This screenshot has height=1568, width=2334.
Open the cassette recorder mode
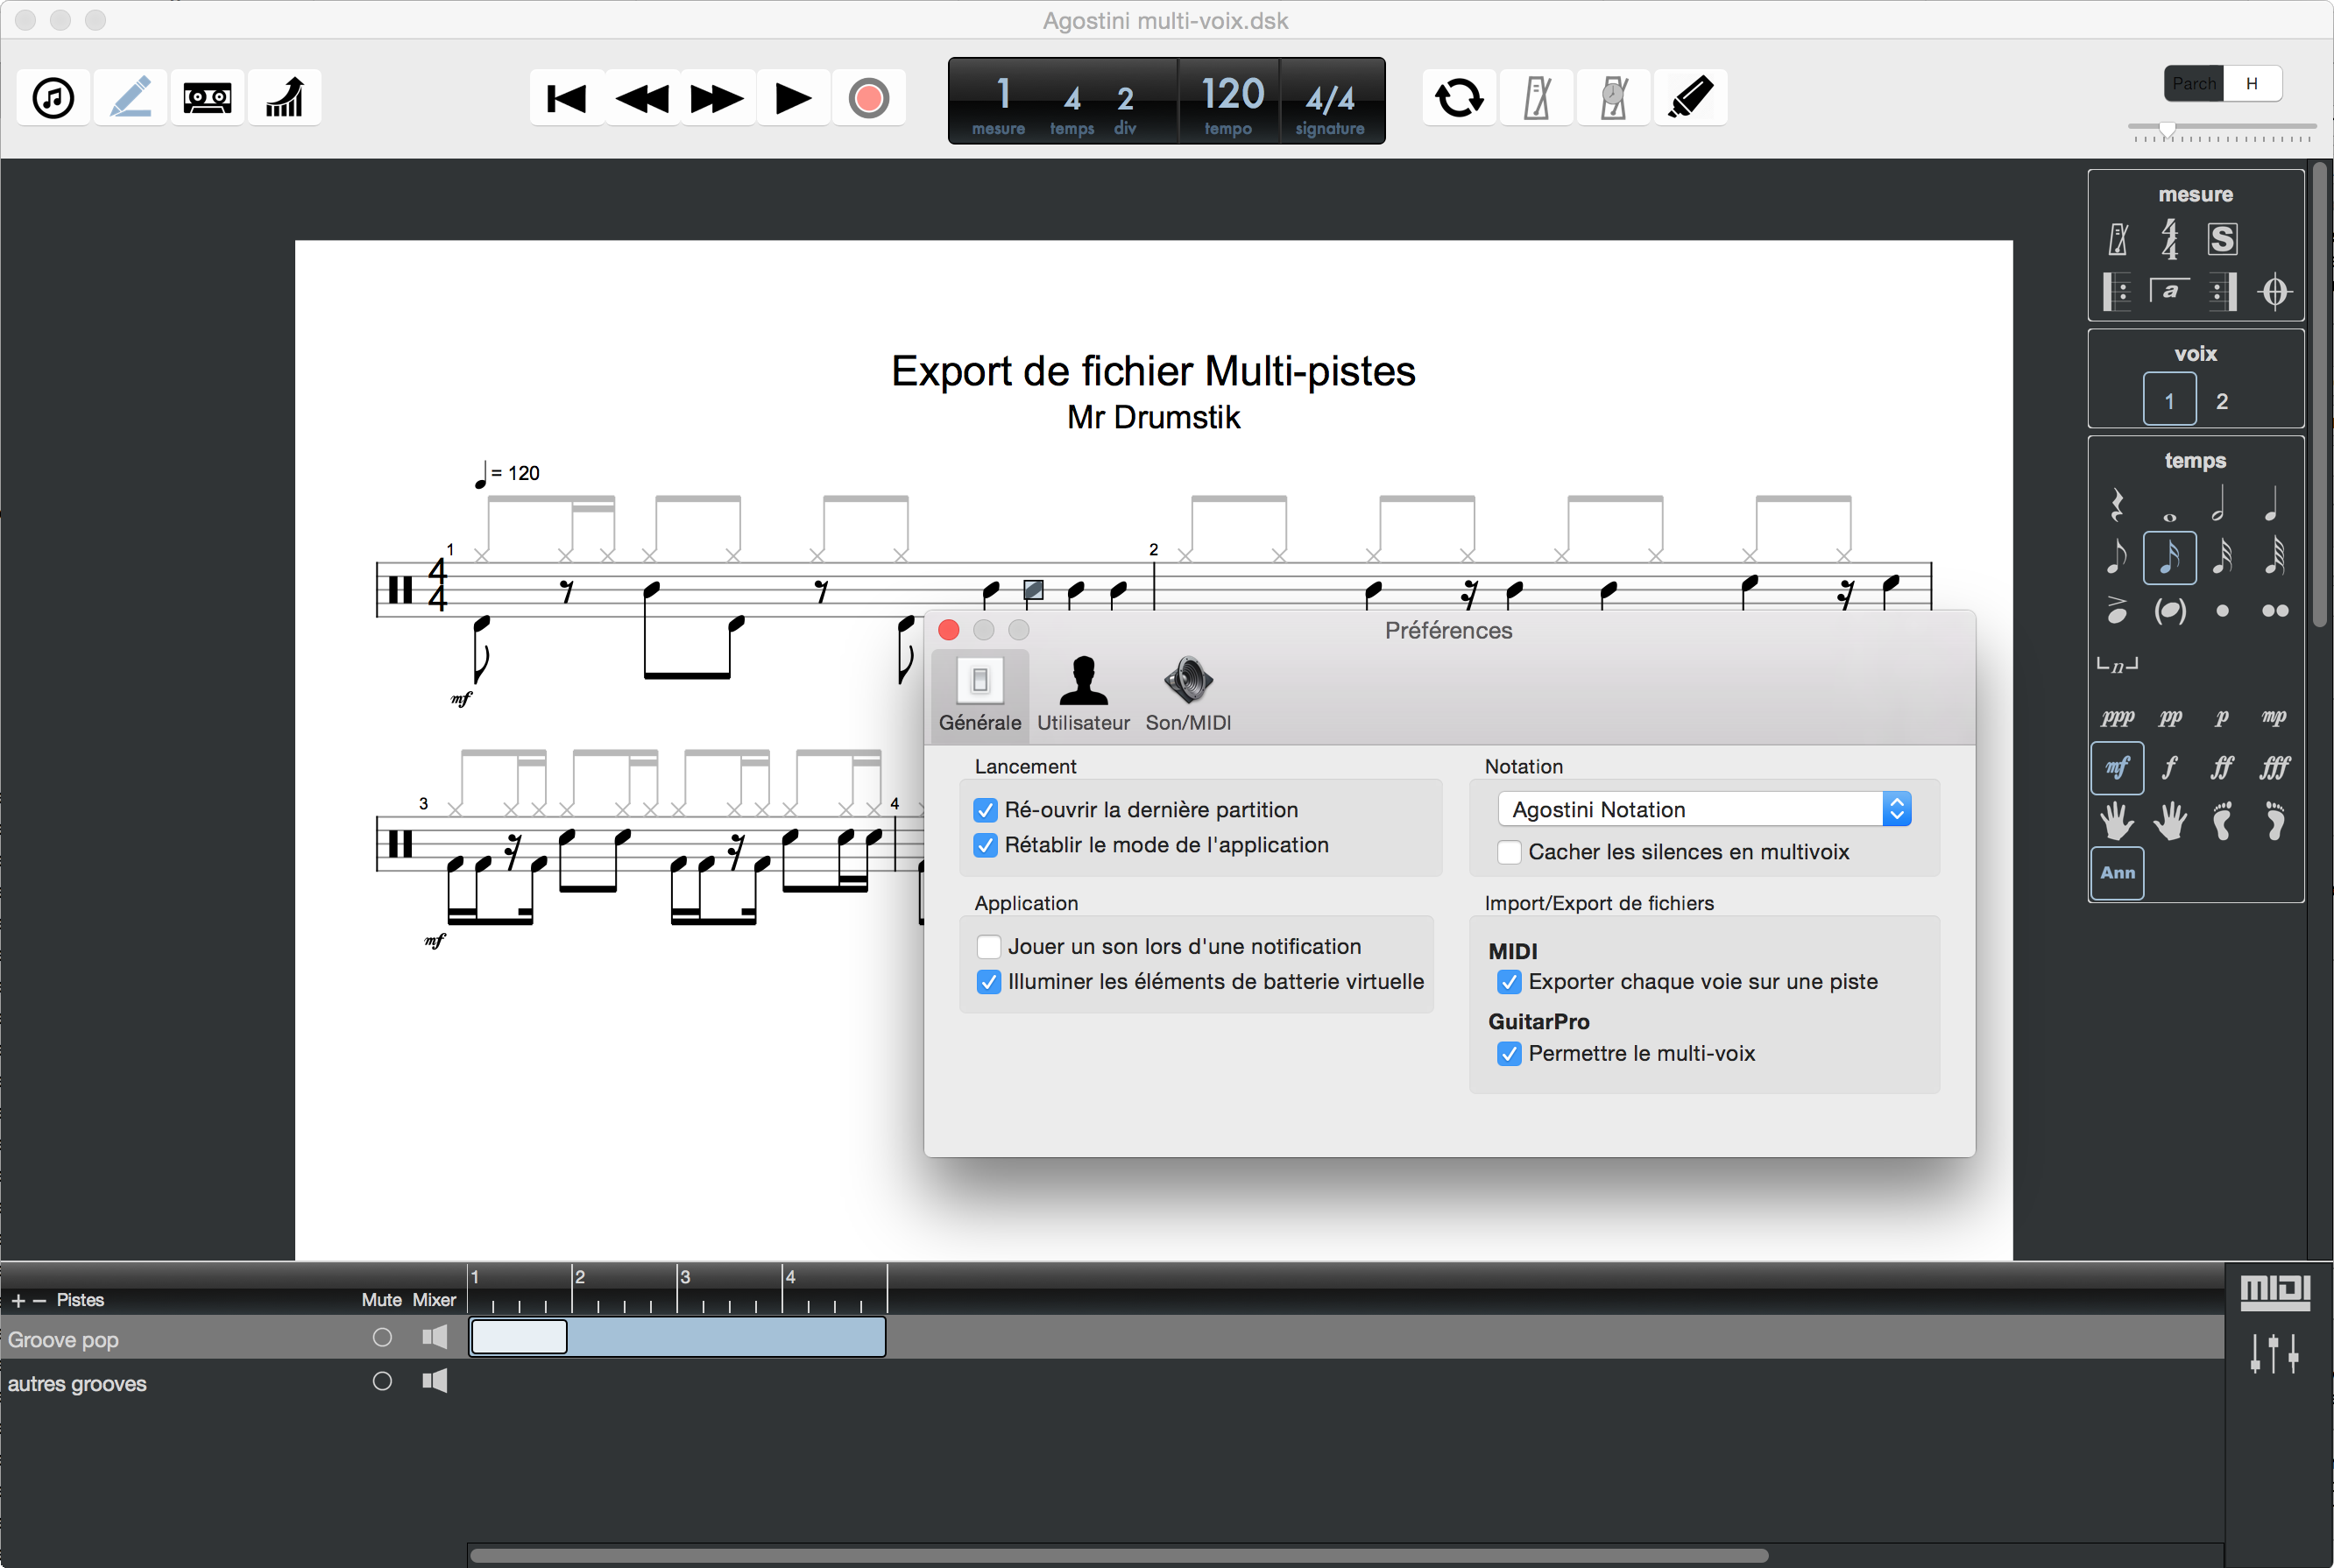(x=207, y=97)
